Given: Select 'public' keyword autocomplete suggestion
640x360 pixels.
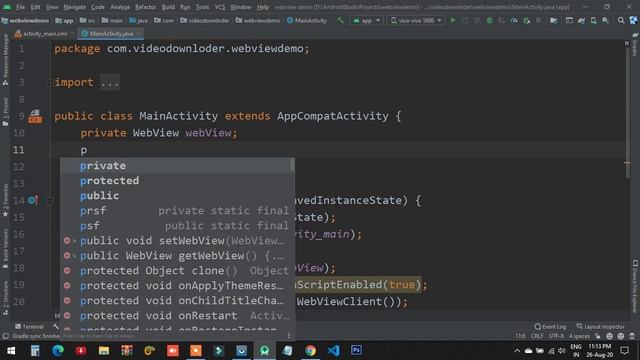Looking at the screenshot, I should 176,196.
